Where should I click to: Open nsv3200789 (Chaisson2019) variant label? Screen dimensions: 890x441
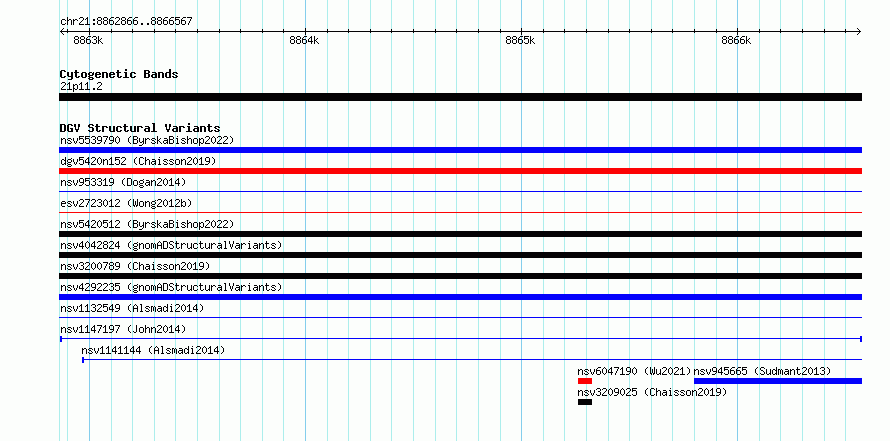[x=135, y=266]
